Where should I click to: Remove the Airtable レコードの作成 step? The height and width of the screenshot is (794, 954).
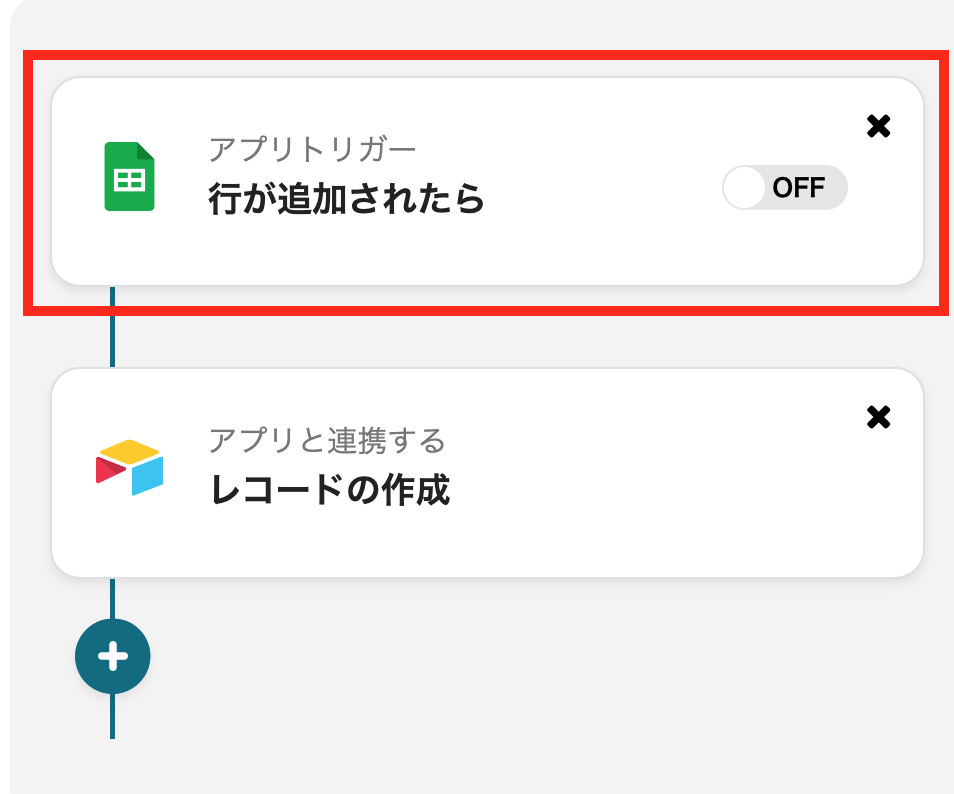878,417
